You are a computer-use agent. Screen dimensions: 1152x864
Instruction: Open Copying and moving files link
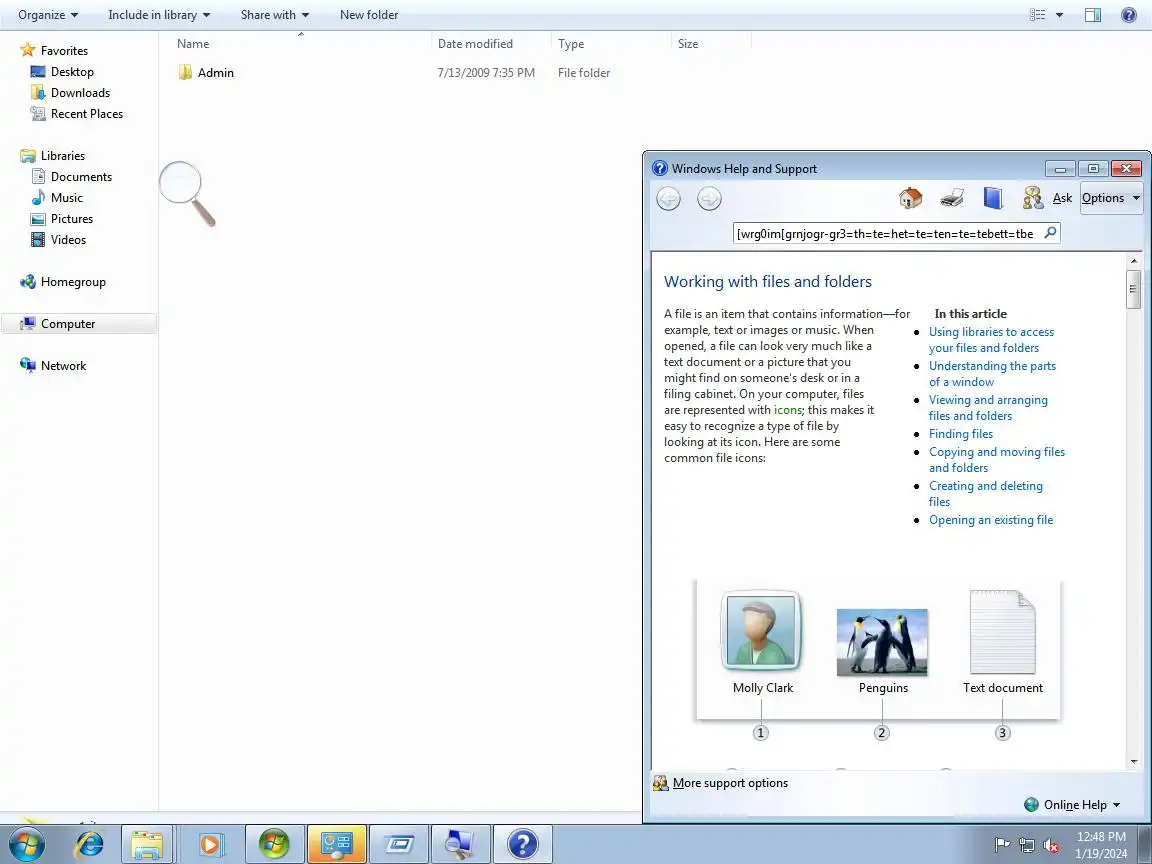click(x=996, y=459)
